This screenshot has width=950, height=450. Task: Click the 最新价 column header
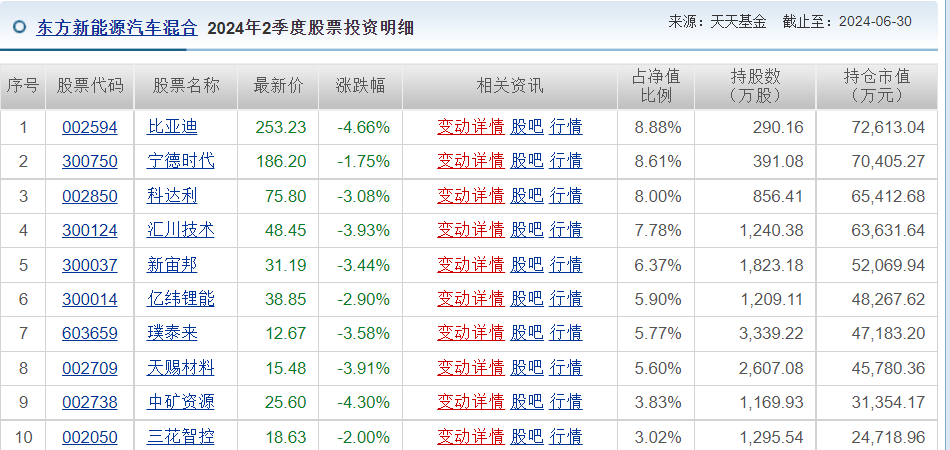tap(278, 86)
